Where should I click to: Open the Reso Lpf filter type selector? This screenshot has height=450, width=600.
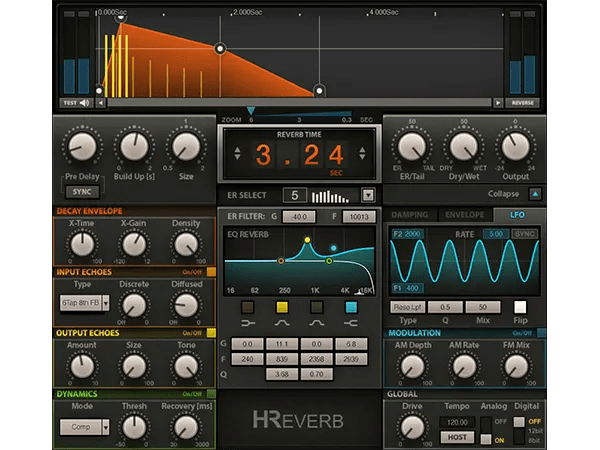408,307
